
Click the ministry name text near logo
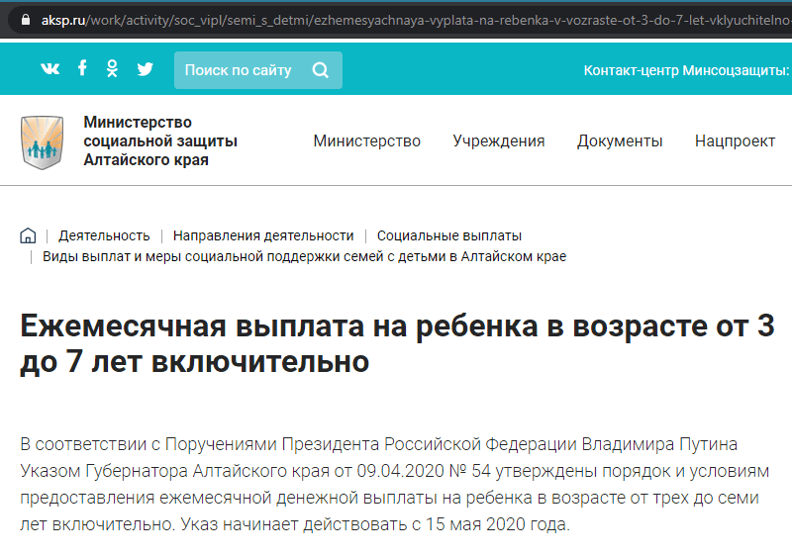tap(160, 141)
